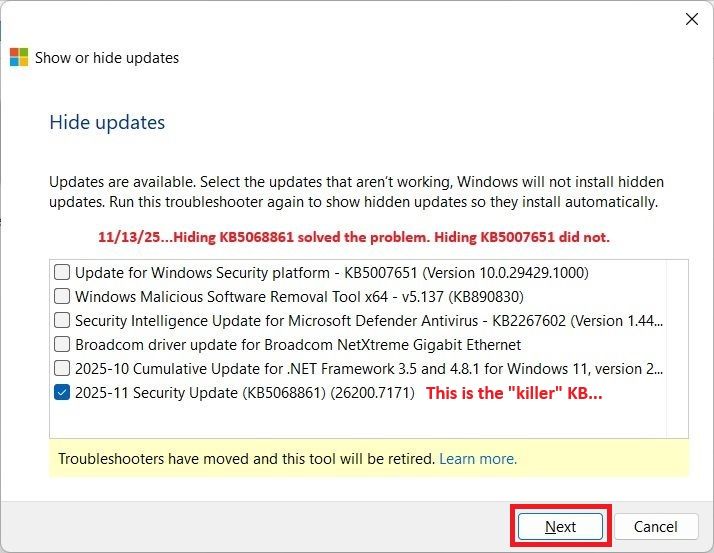Click the Windows logo icon in title
Image resolution: width=714 pixels, height=553 pixels.
[19, 57]
